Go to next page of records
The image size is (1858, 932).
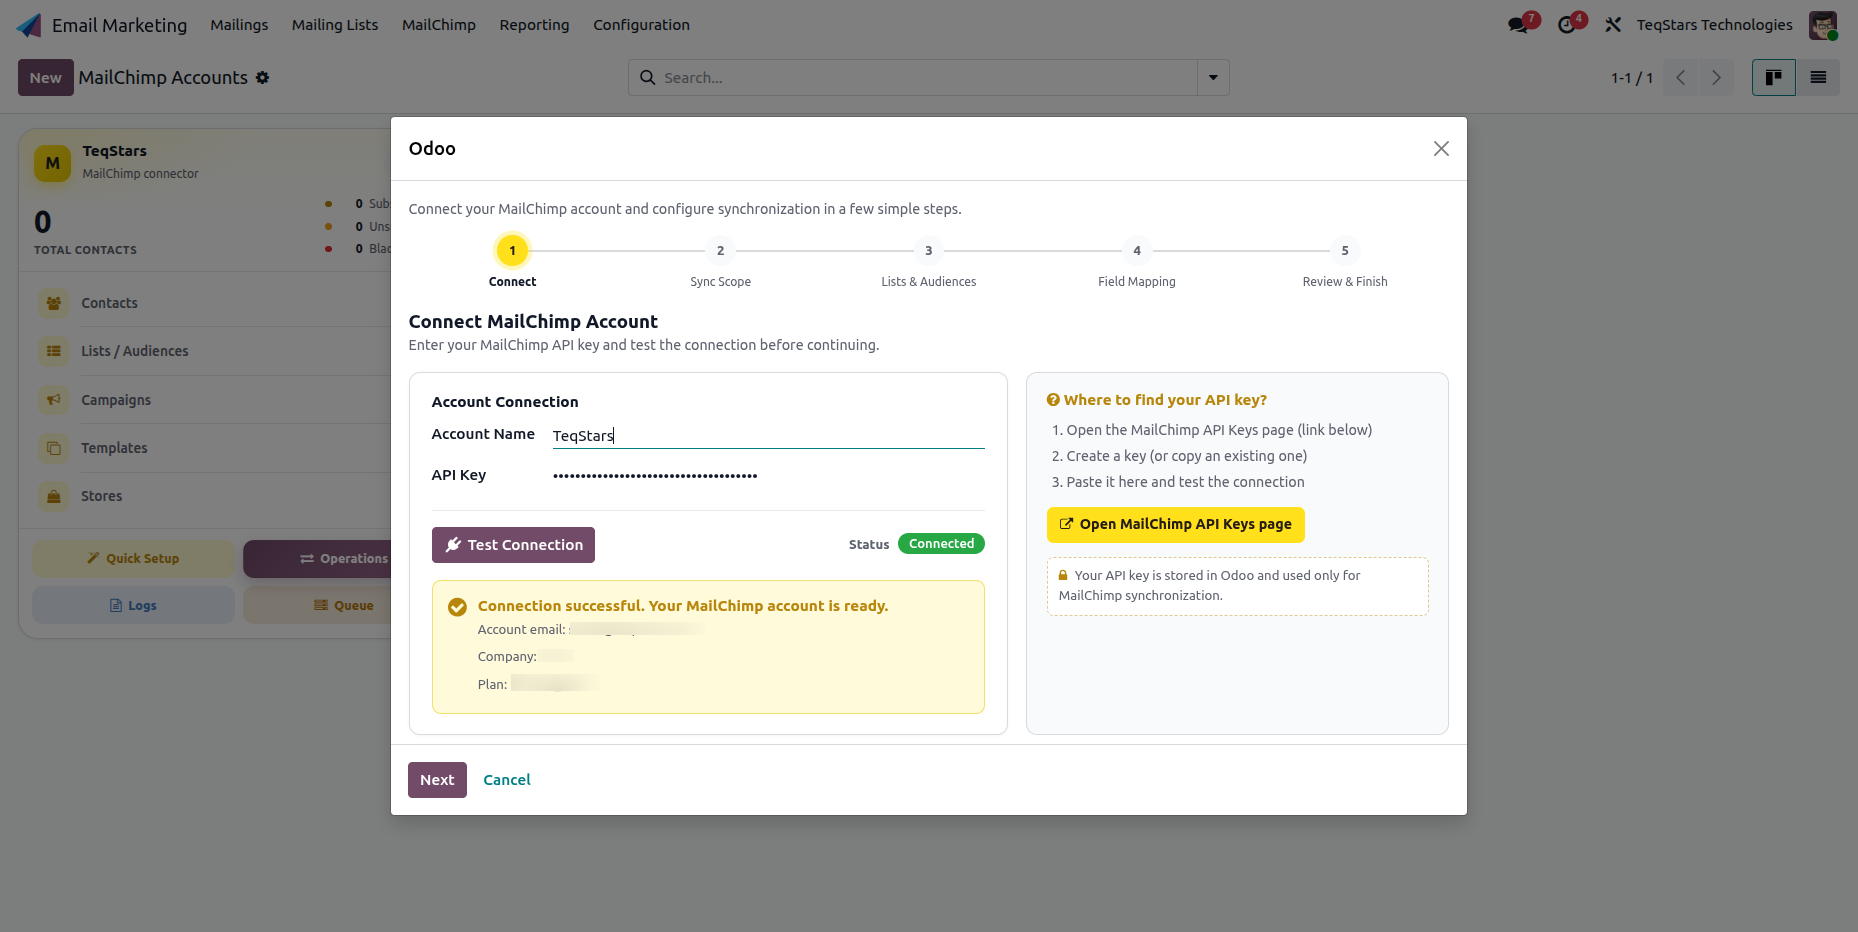click(x=1717, y=78)
